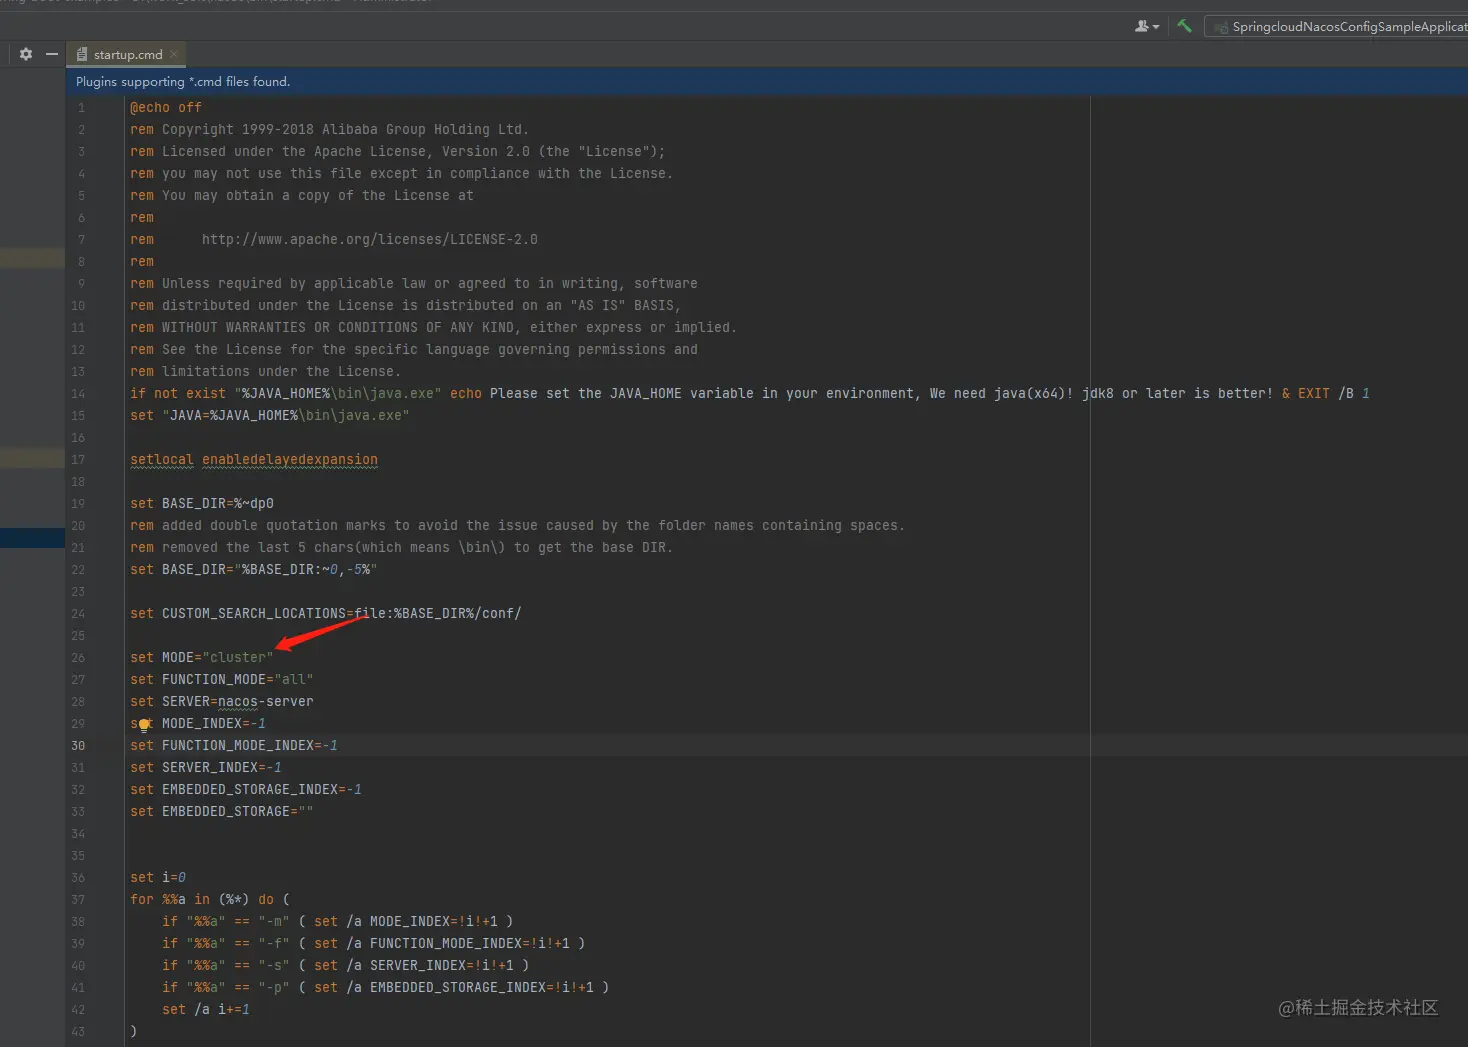1468x1047 pixels.
Task: Click the '@echo off' line
Action: (166, 108)
